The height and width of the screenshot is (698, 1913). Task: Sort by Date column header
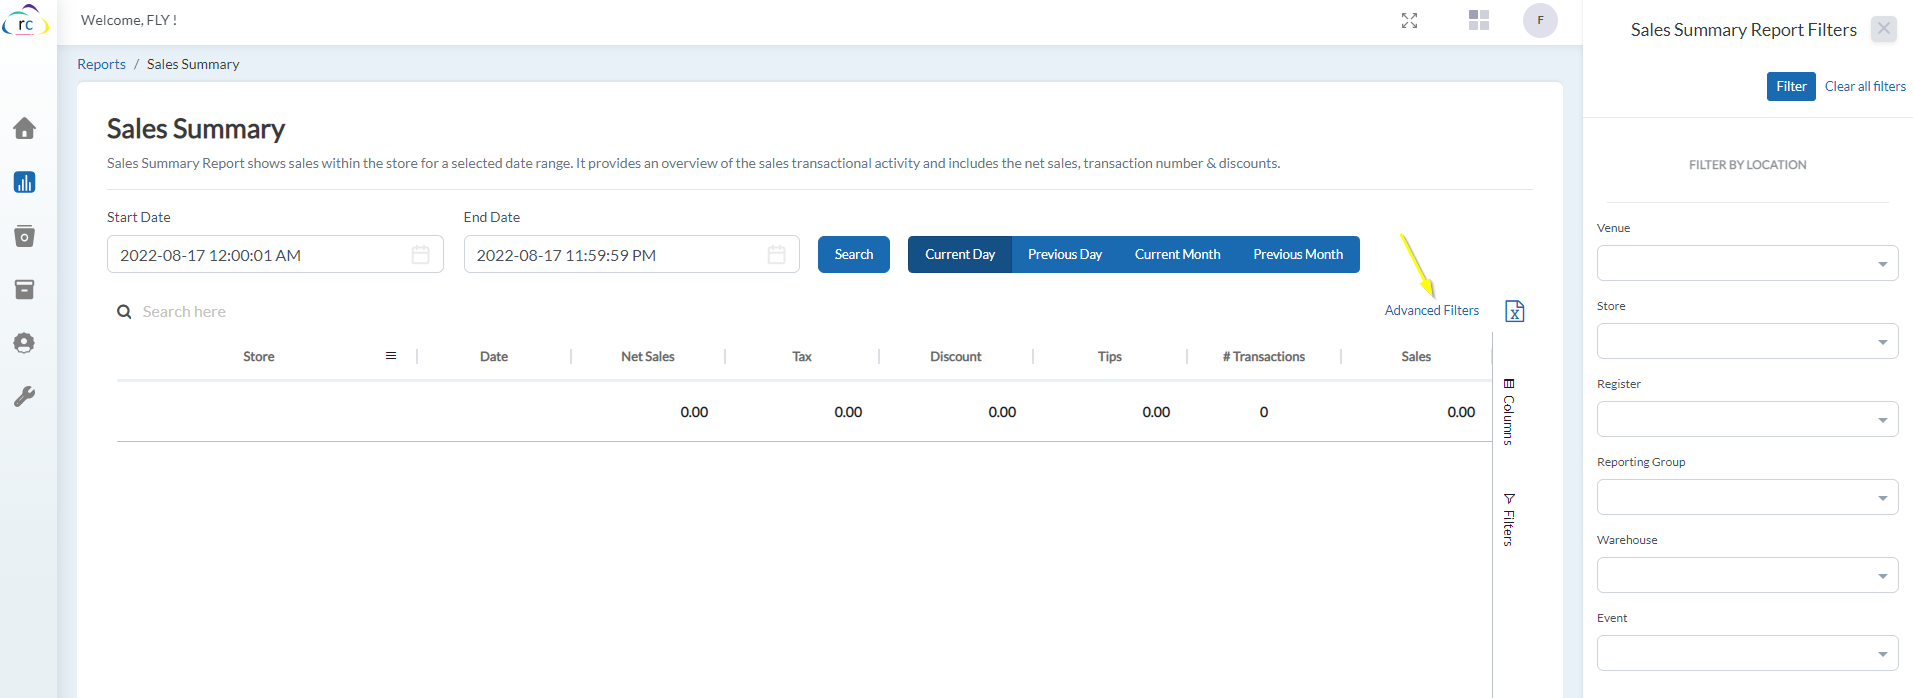click(494, 356)
